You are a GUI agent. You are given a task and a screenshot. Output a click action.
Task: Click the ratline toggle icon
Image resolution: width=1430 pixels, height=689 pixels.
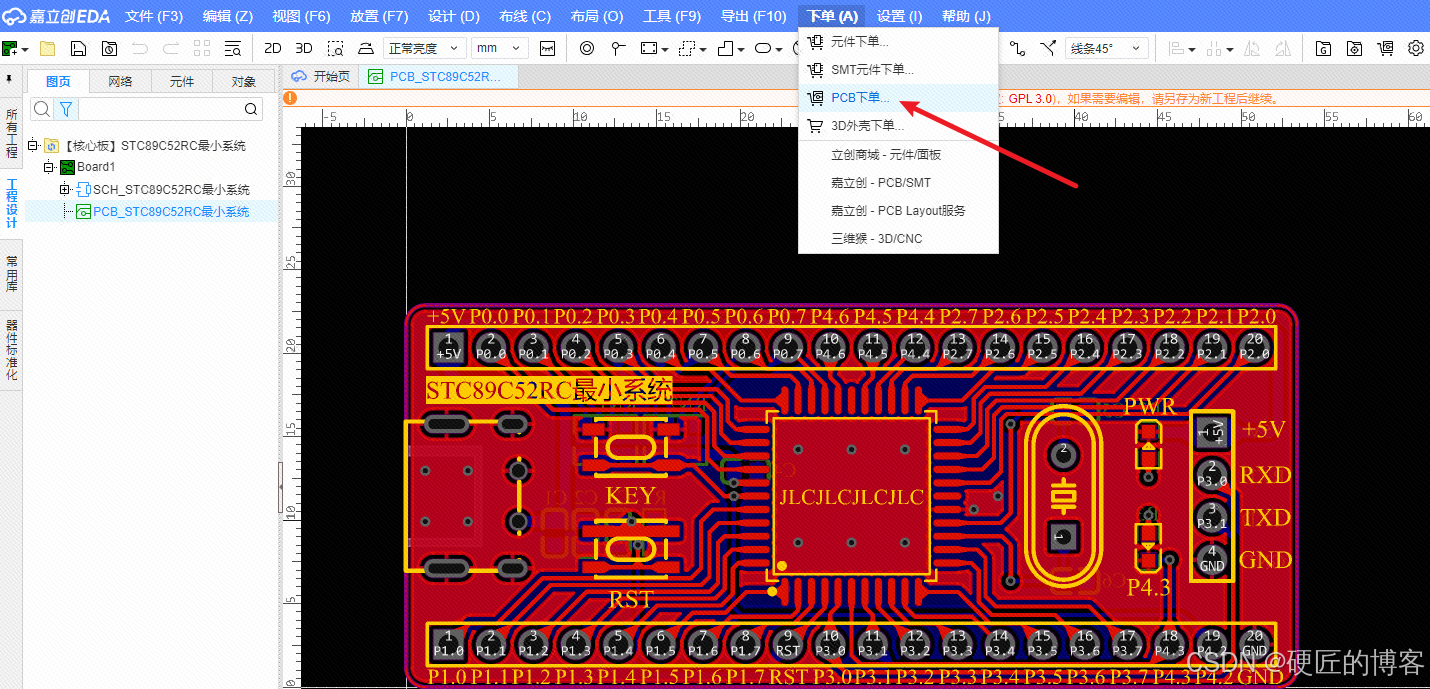(x=366, y=48)
